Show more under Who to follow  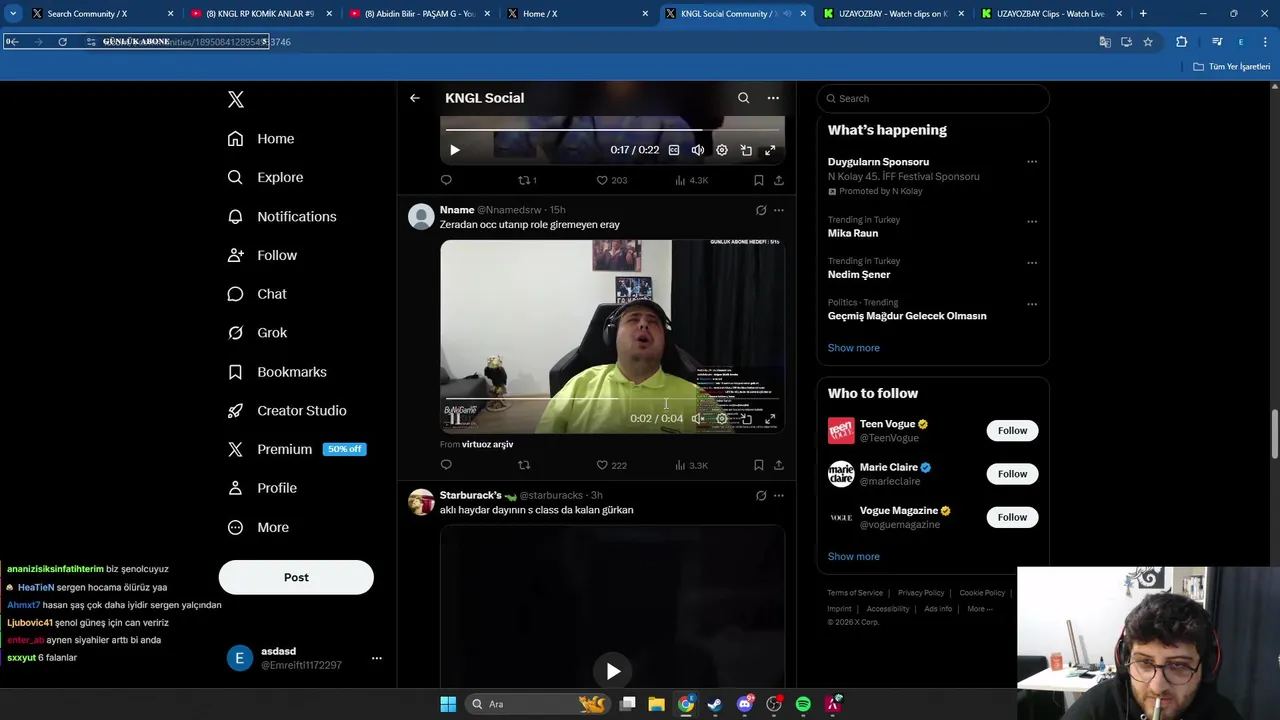tap(853, 557)
